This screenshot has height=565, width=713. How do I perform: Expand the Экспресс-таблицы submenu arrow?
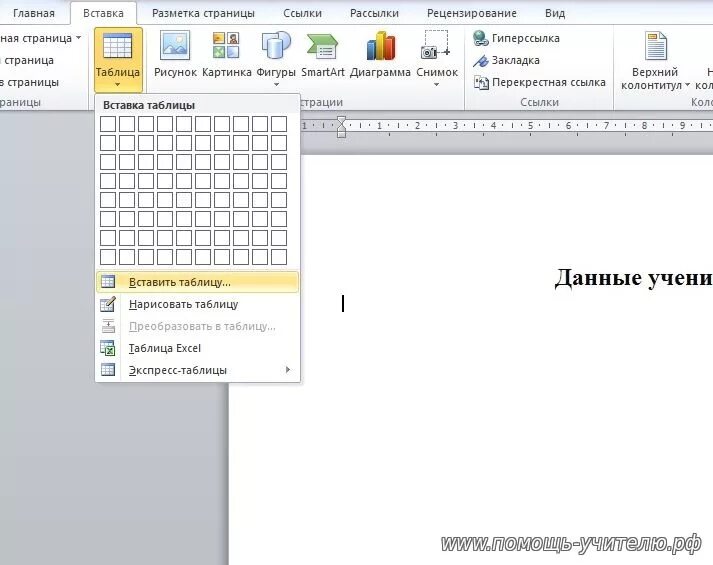tap(288, 370)
